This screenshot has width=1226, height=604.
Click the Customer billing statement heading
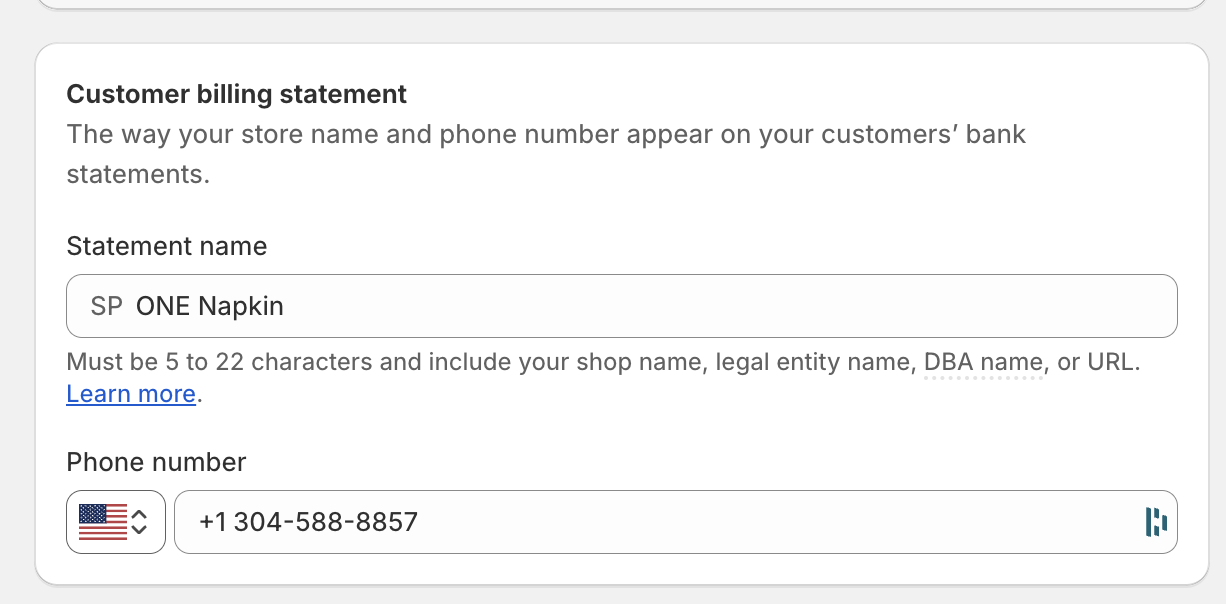click(x=236, y=94)
